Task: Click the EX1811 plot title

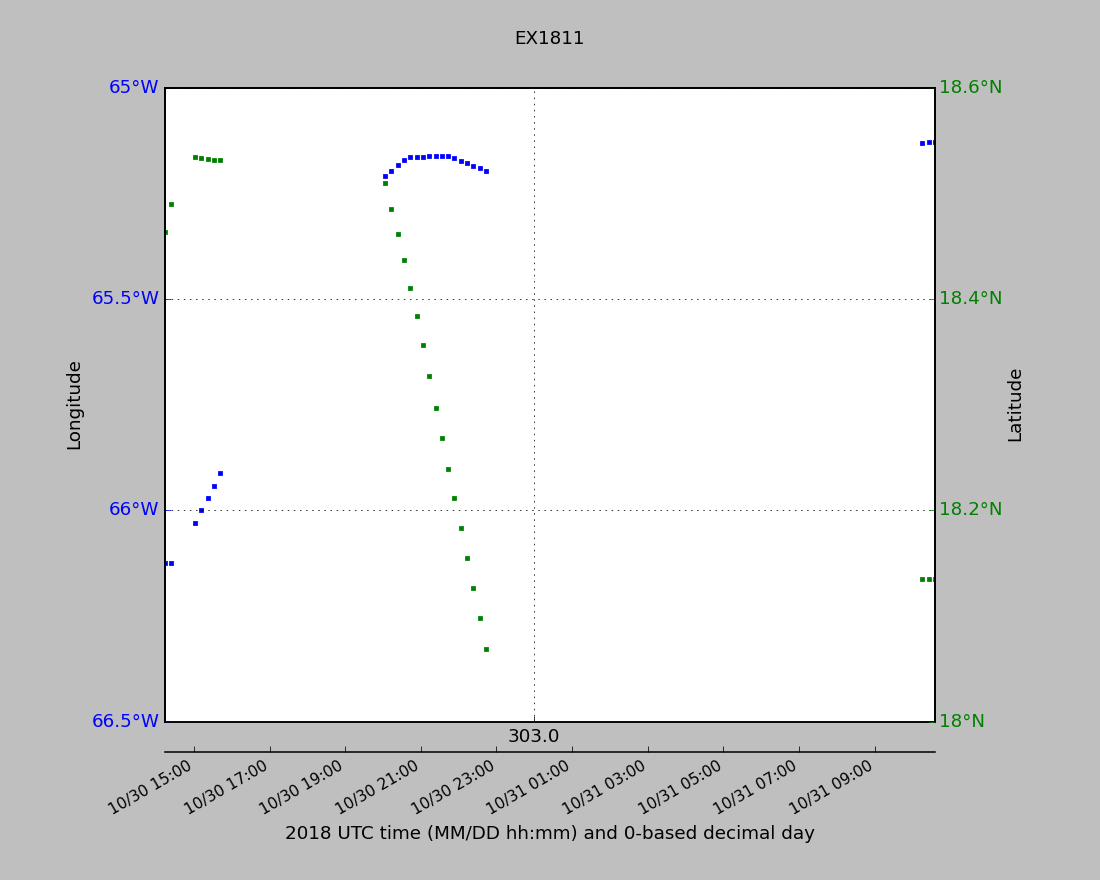Action: coord(549,38)
